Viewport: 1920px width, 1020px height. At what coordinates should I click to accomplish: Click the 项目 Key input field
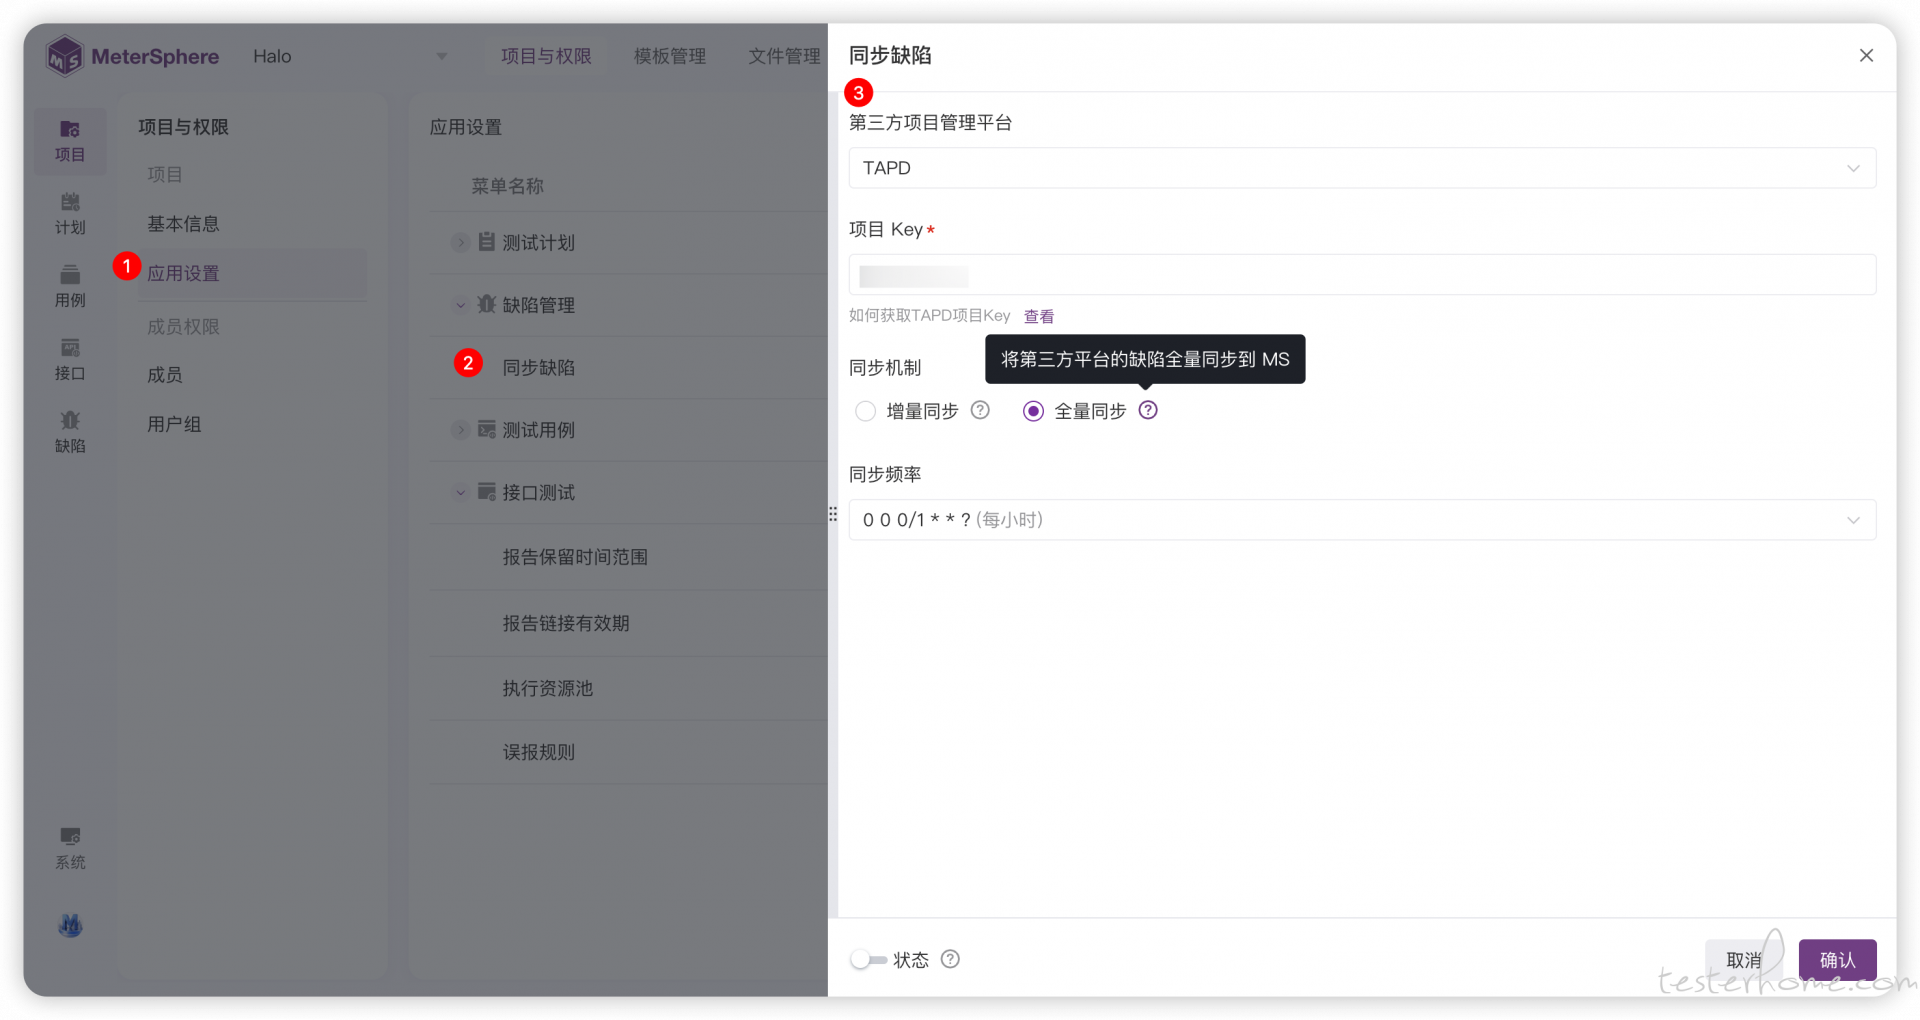[x=1362, y=274]
